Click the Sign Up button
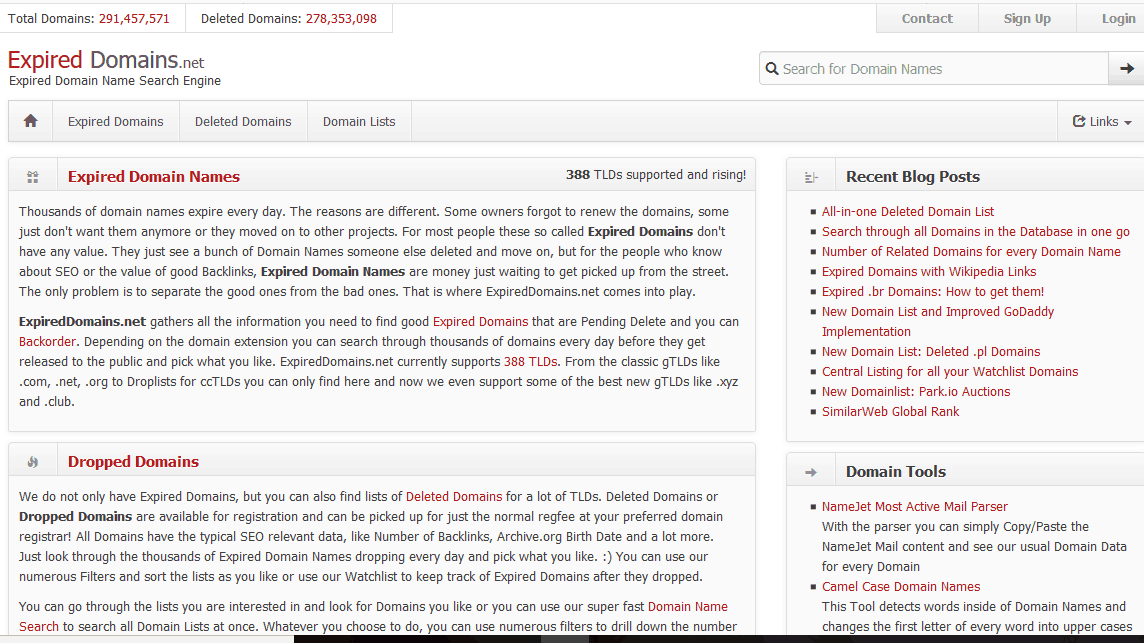Screen dimensions: 1144x643 coord(1027,18)
